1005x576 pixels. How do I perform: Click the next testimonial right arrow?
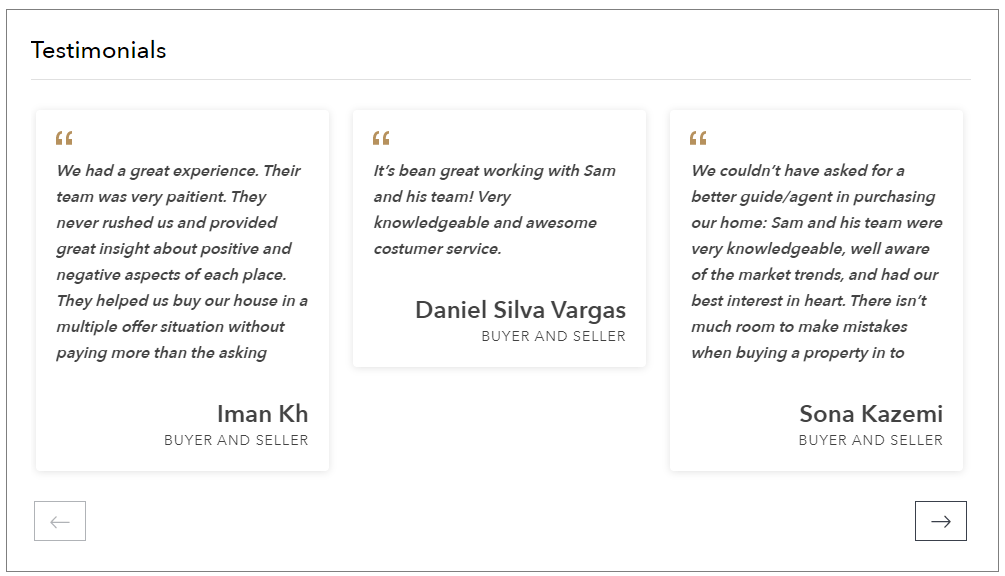click(940, 521)
